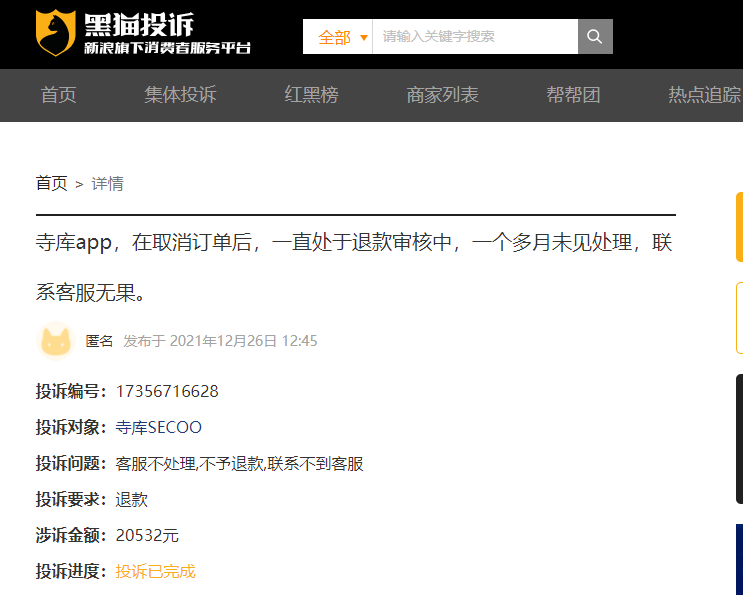Open the 红黑榜 nav item

311,95
